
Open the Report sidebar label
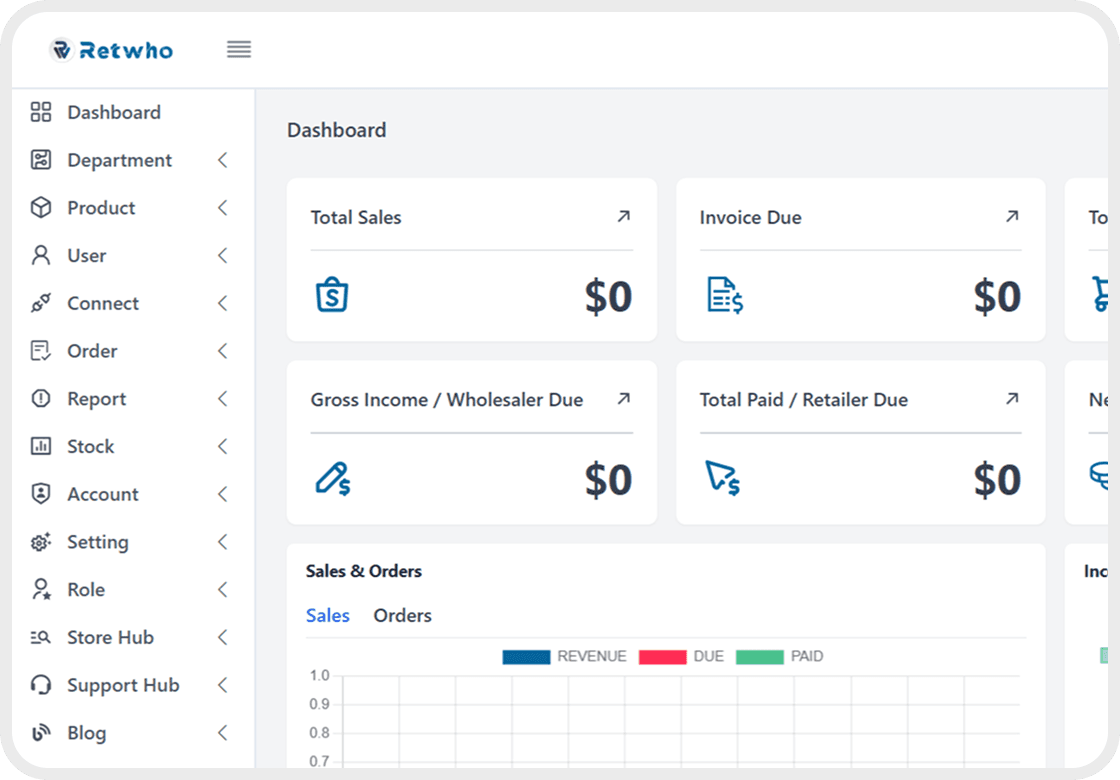(96, 399)
